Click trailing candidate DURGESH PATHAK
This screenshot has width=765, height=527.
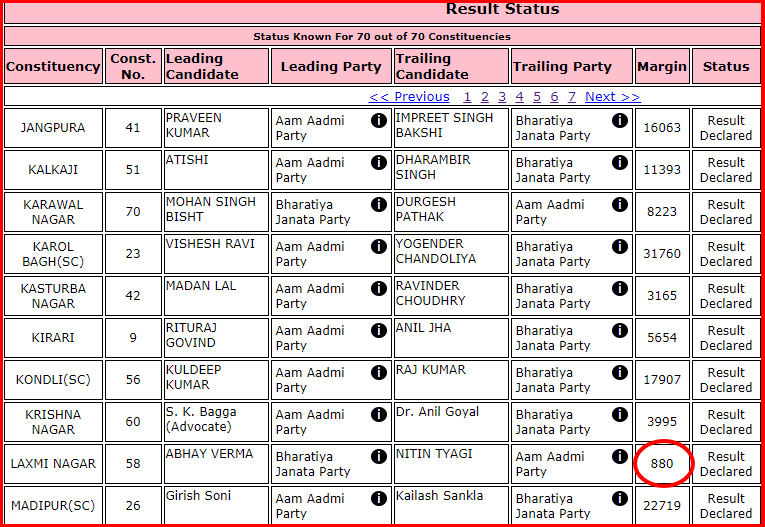pos(425,209)
